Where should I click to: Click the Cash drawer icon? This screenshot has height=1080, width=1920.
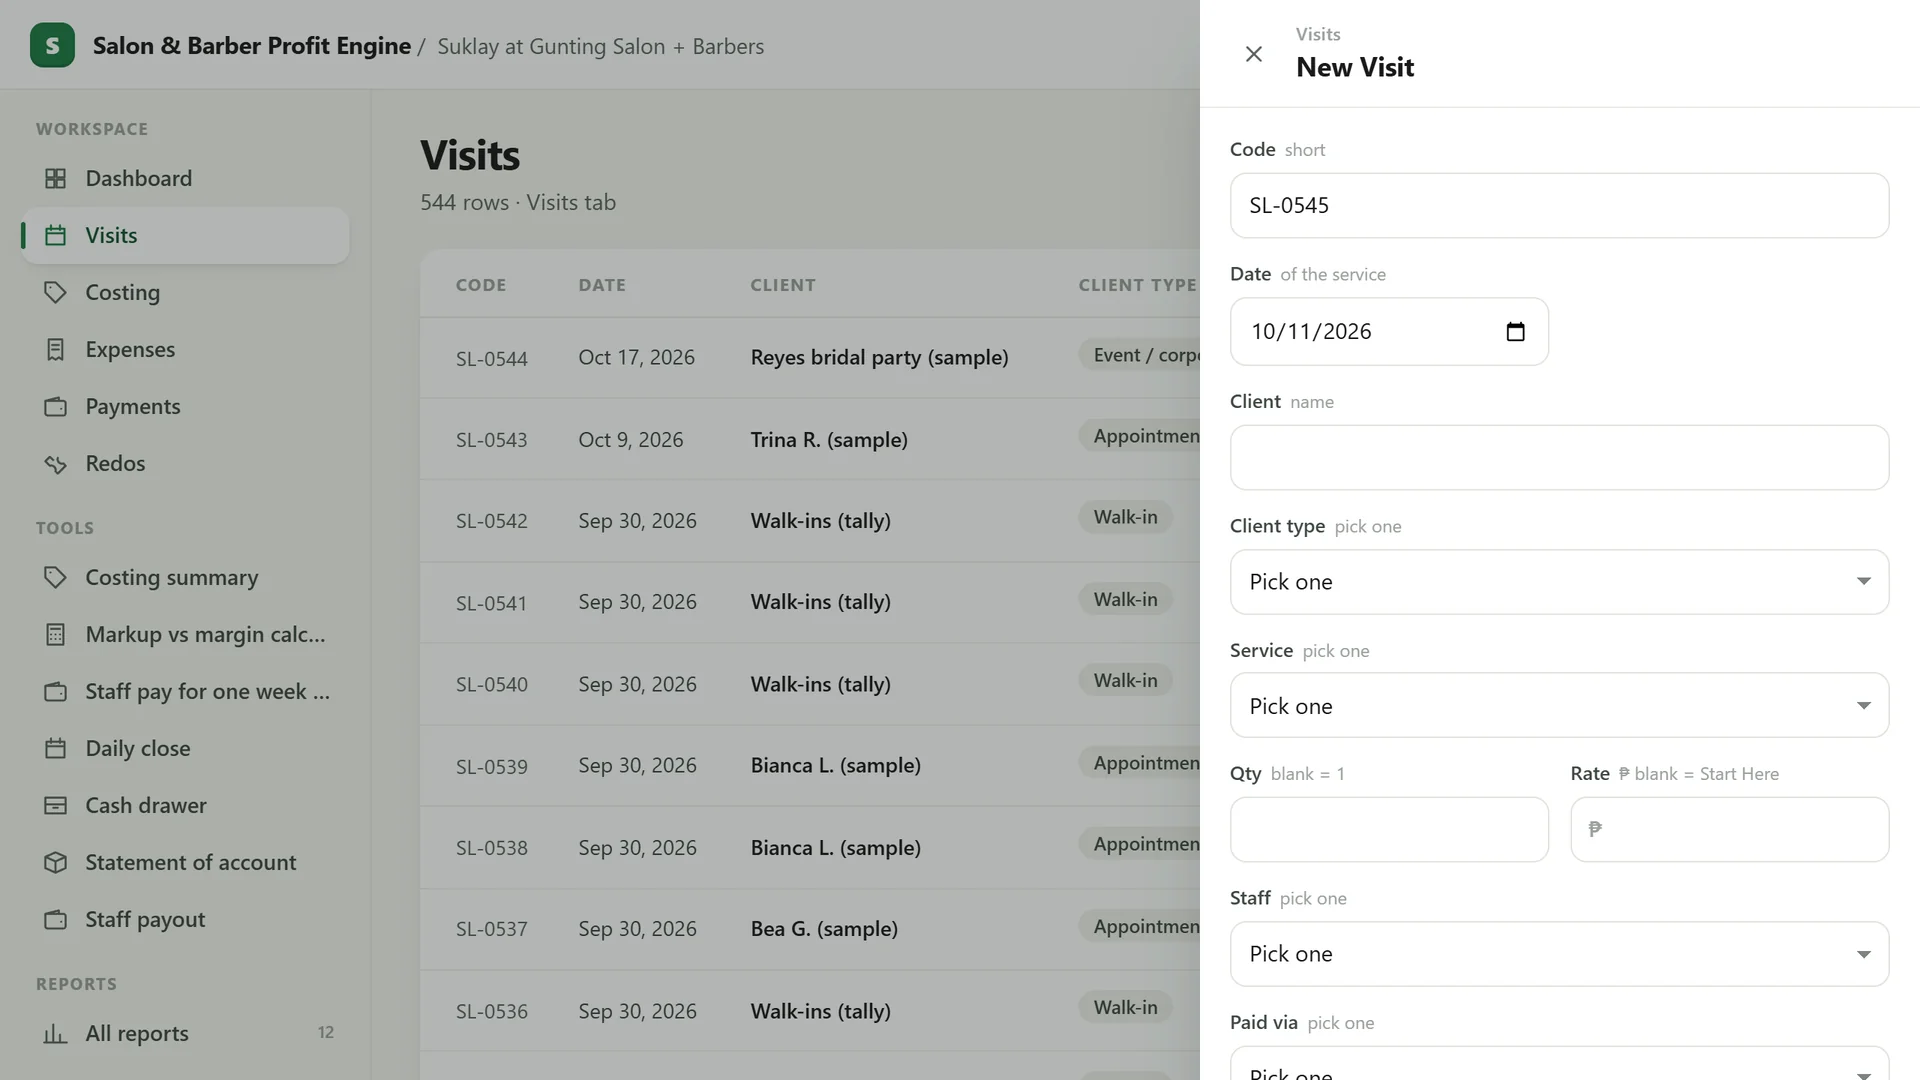[x=56, y=805]
